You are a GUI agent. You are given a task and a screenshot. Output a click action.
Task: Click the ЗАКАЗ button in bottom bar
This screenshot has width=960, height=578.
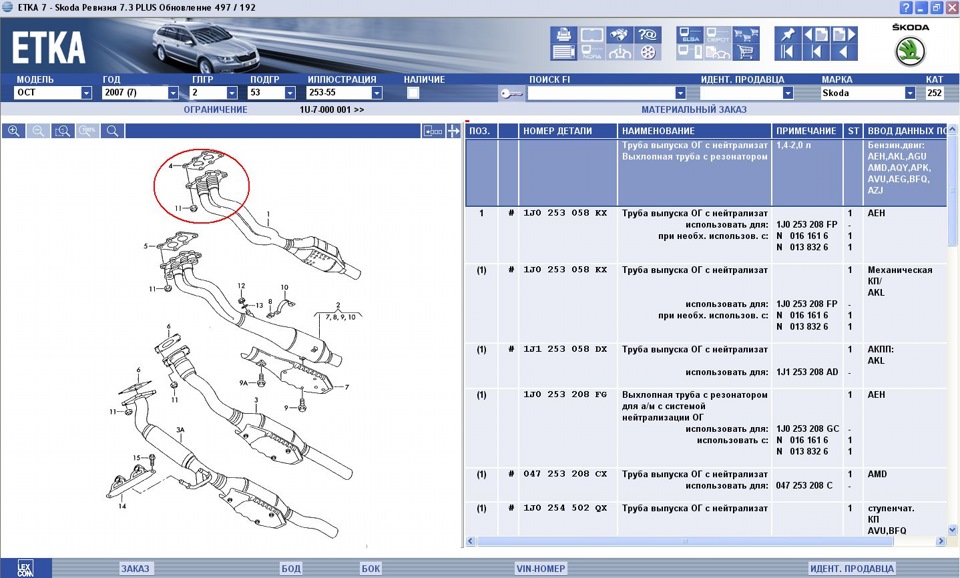pyautogui.click(x=135, y=568)
